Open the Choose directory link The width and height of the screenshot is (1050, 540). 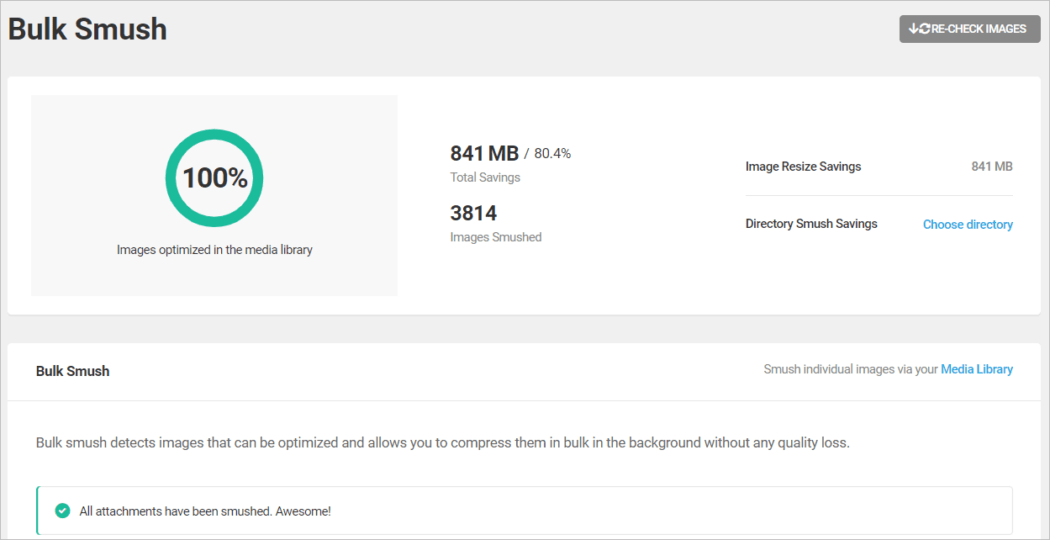[967, 225]
